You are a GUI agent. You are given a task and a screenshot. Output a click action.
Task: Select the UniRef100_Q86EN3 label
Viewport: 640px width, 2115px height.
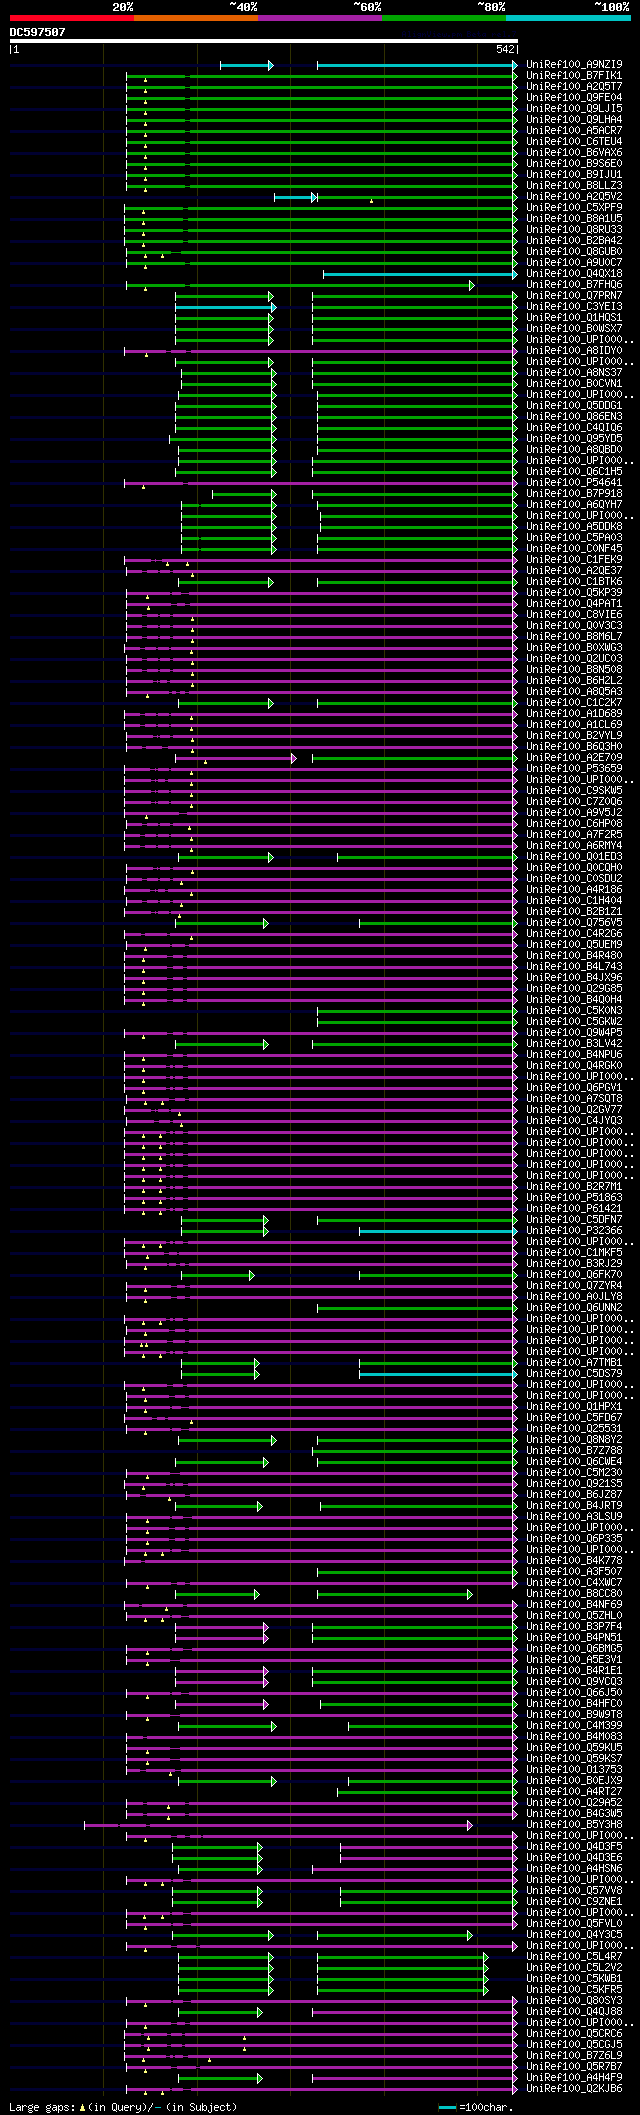pos(574,417)
